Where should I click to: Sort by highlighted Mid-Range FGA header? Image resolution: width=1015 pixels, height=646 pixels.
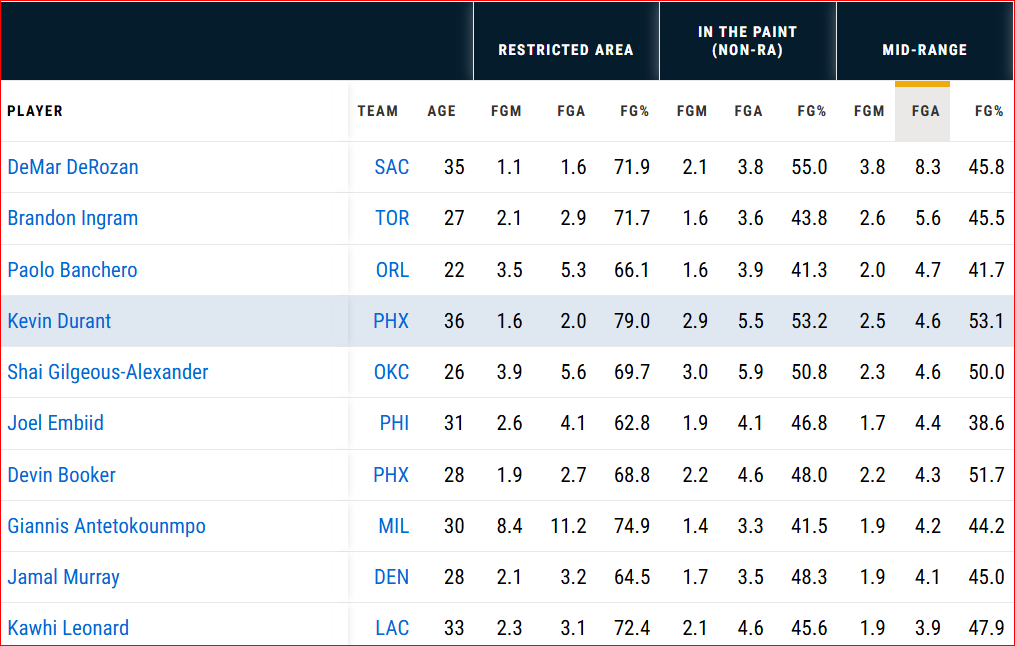coord(925,111)
